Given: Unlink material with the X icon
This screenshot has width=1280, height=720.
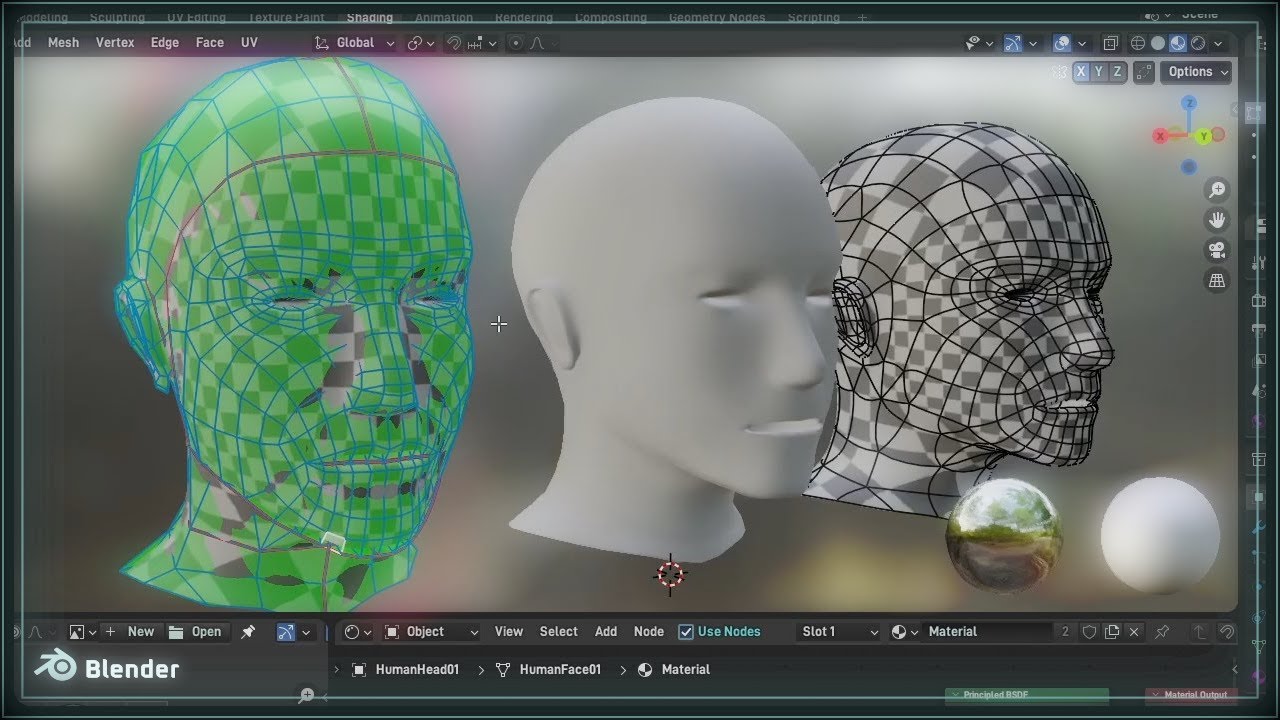Looking at the screenshot, I should coord(1134,632).
